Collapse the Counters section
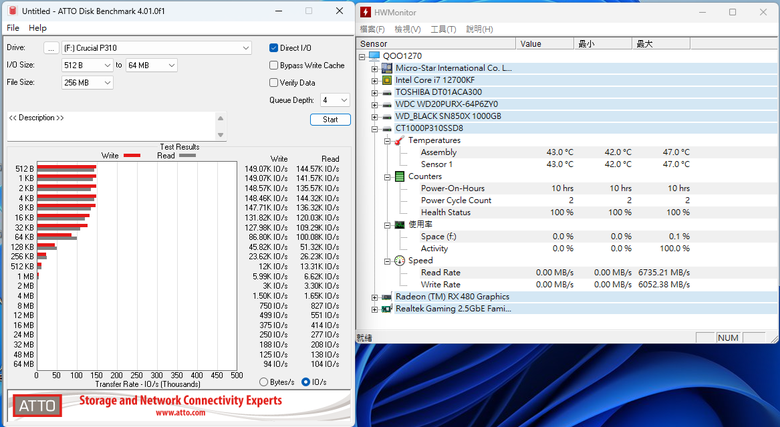780x427 pixels. [x=387, y=177]
